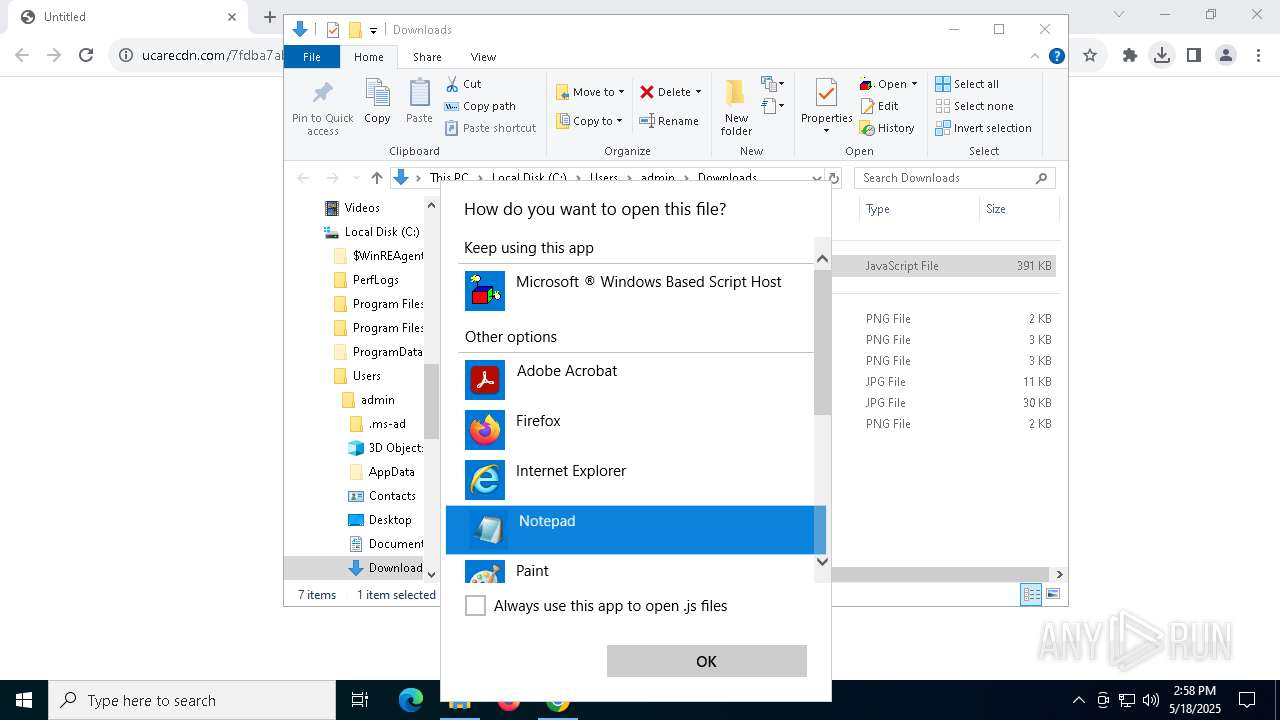Screen dimensions: 1280x720
Task: Tick Always use this app checkbox
Action: point(476,606)
